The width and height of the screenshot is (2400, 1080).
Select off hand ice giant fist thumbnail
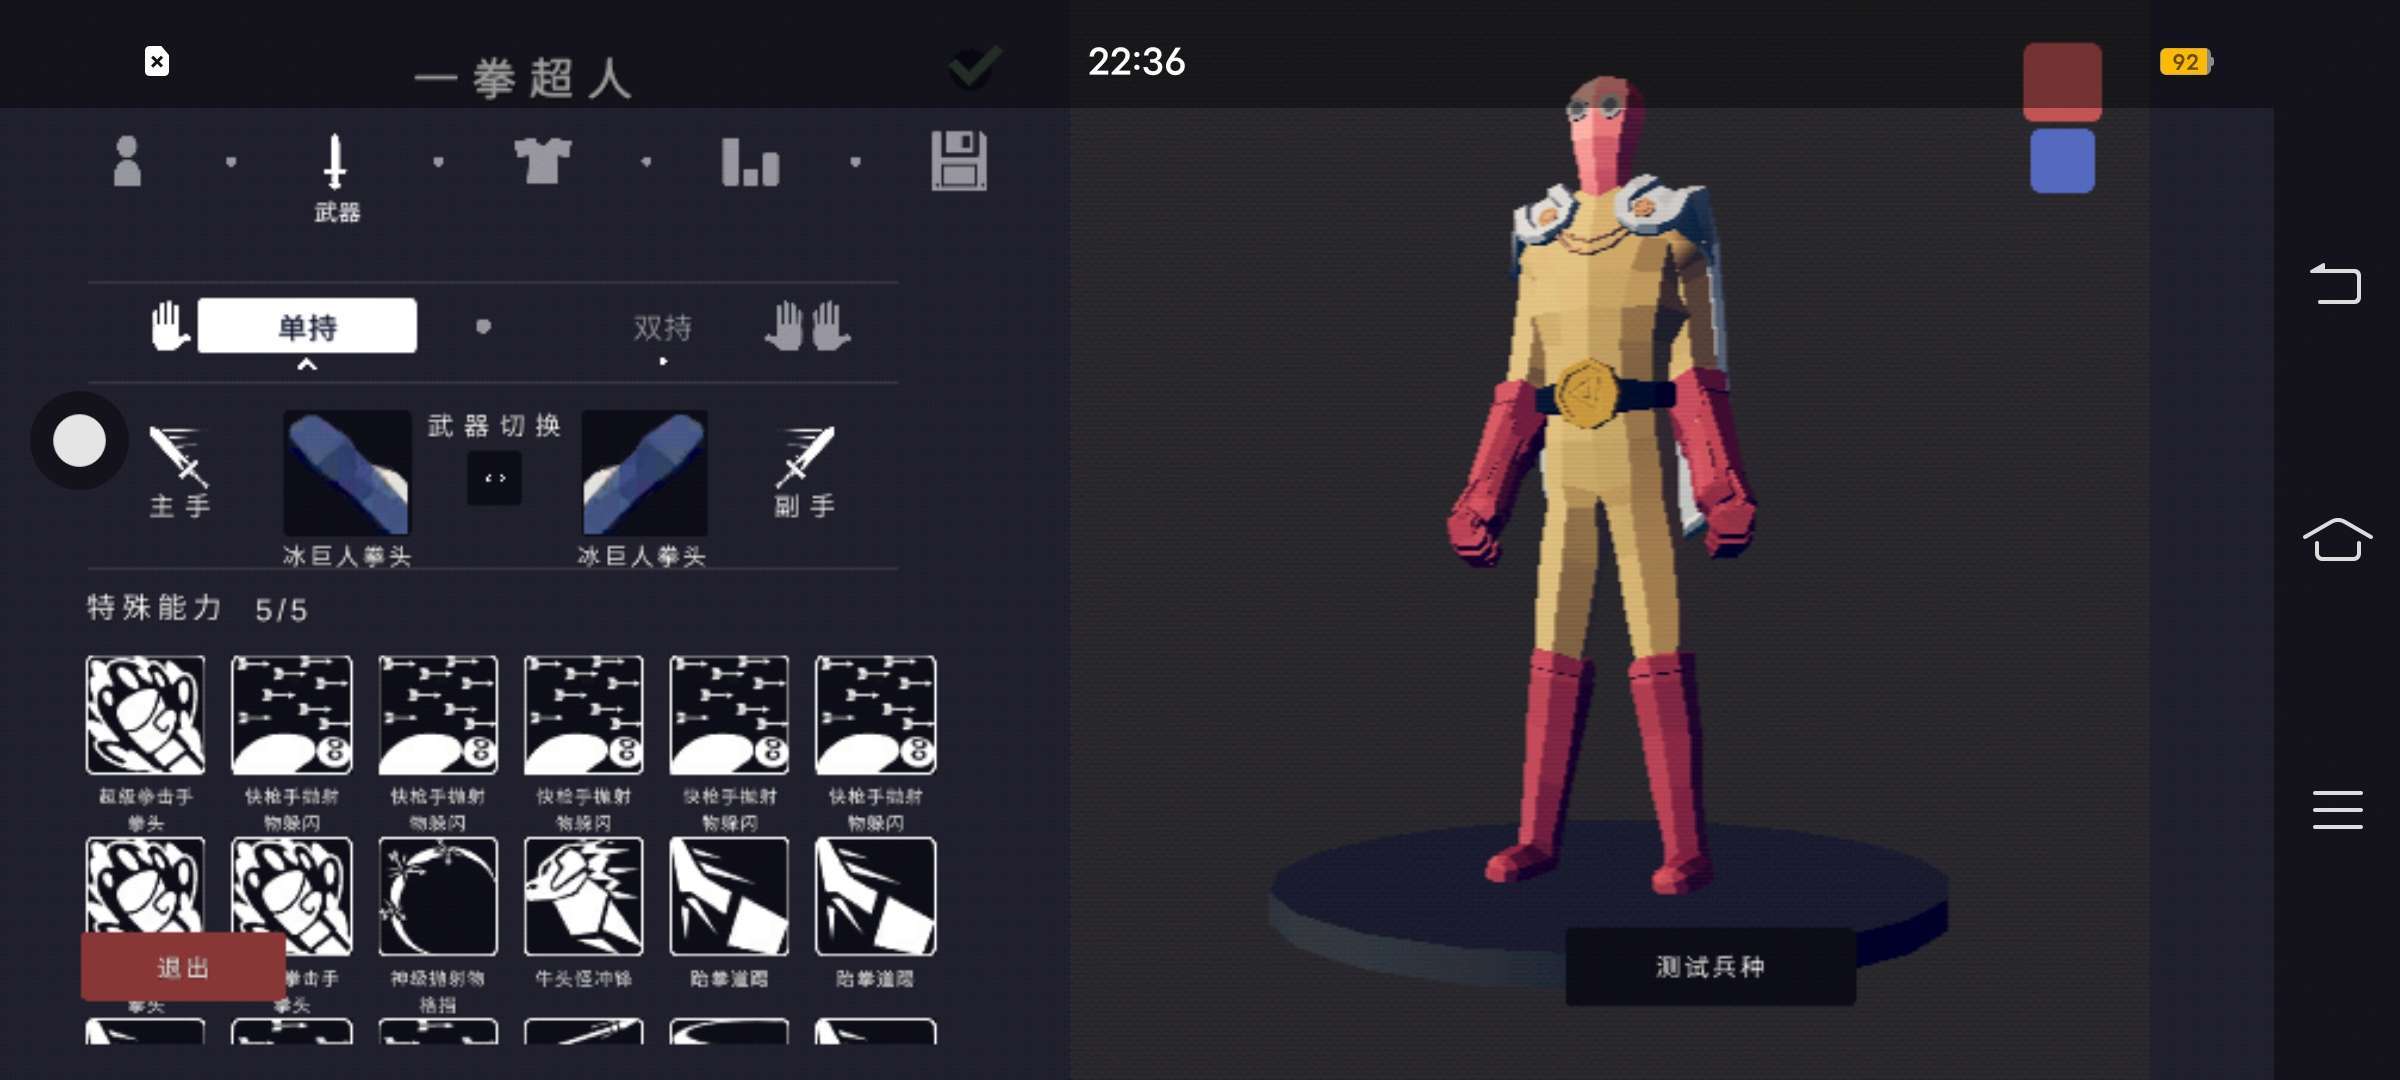pyautogui.click(x=644, y=472)
